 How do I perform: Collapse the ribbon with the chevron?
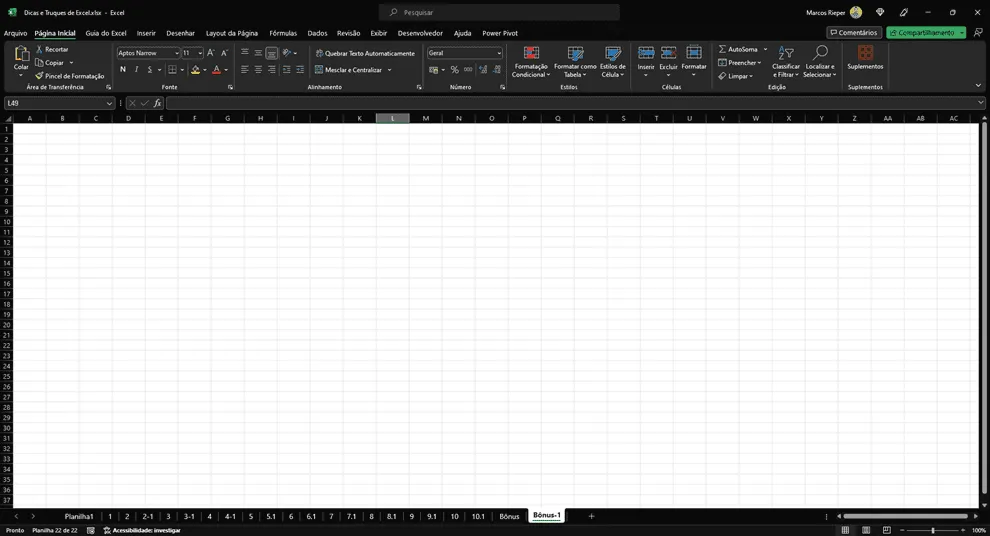[x=978, y=86]
